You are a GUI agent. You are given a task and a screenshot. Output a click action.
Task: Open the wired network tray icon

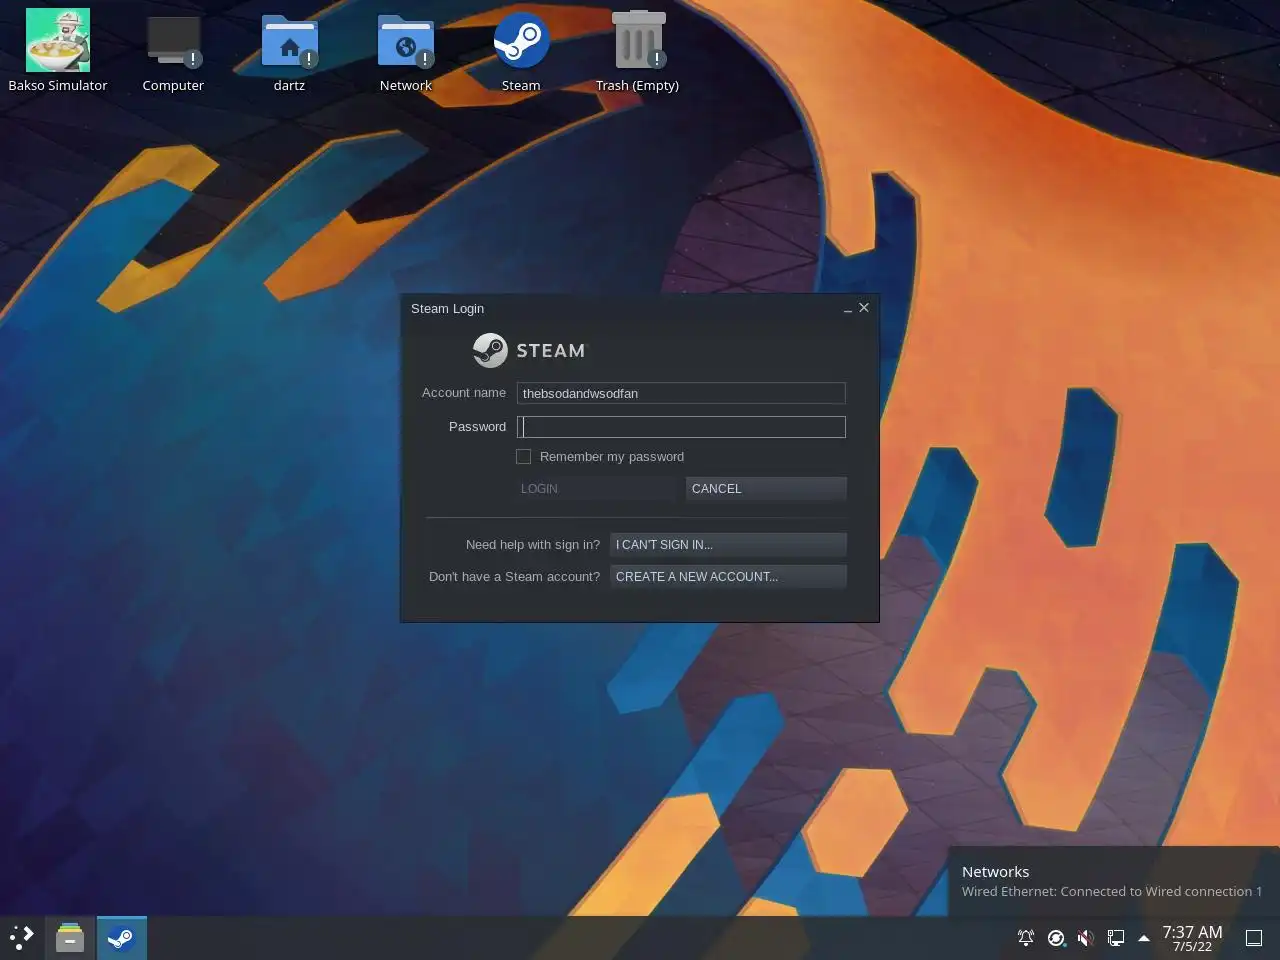tap(1115, 938)
